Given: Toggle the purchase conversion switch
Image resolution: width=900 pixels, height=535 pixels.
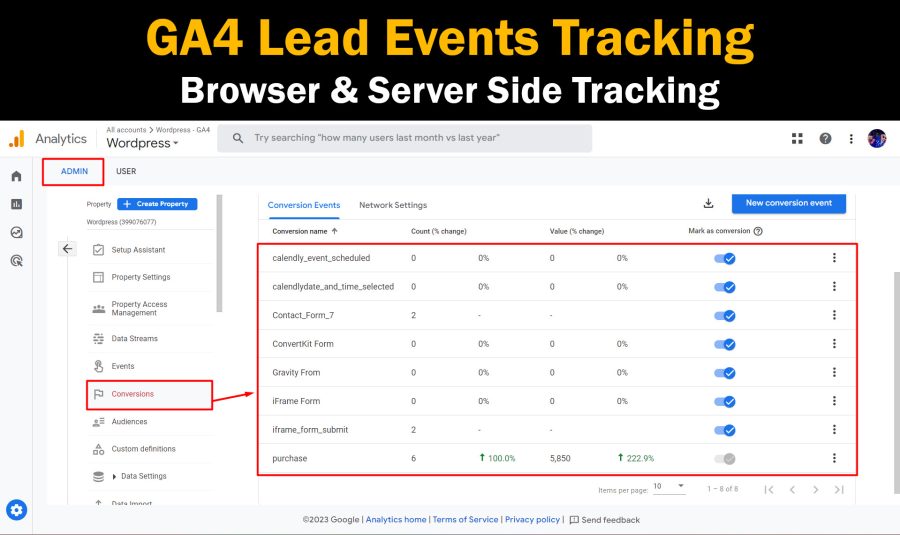Looking at the screenshot, I should [724, 459].
